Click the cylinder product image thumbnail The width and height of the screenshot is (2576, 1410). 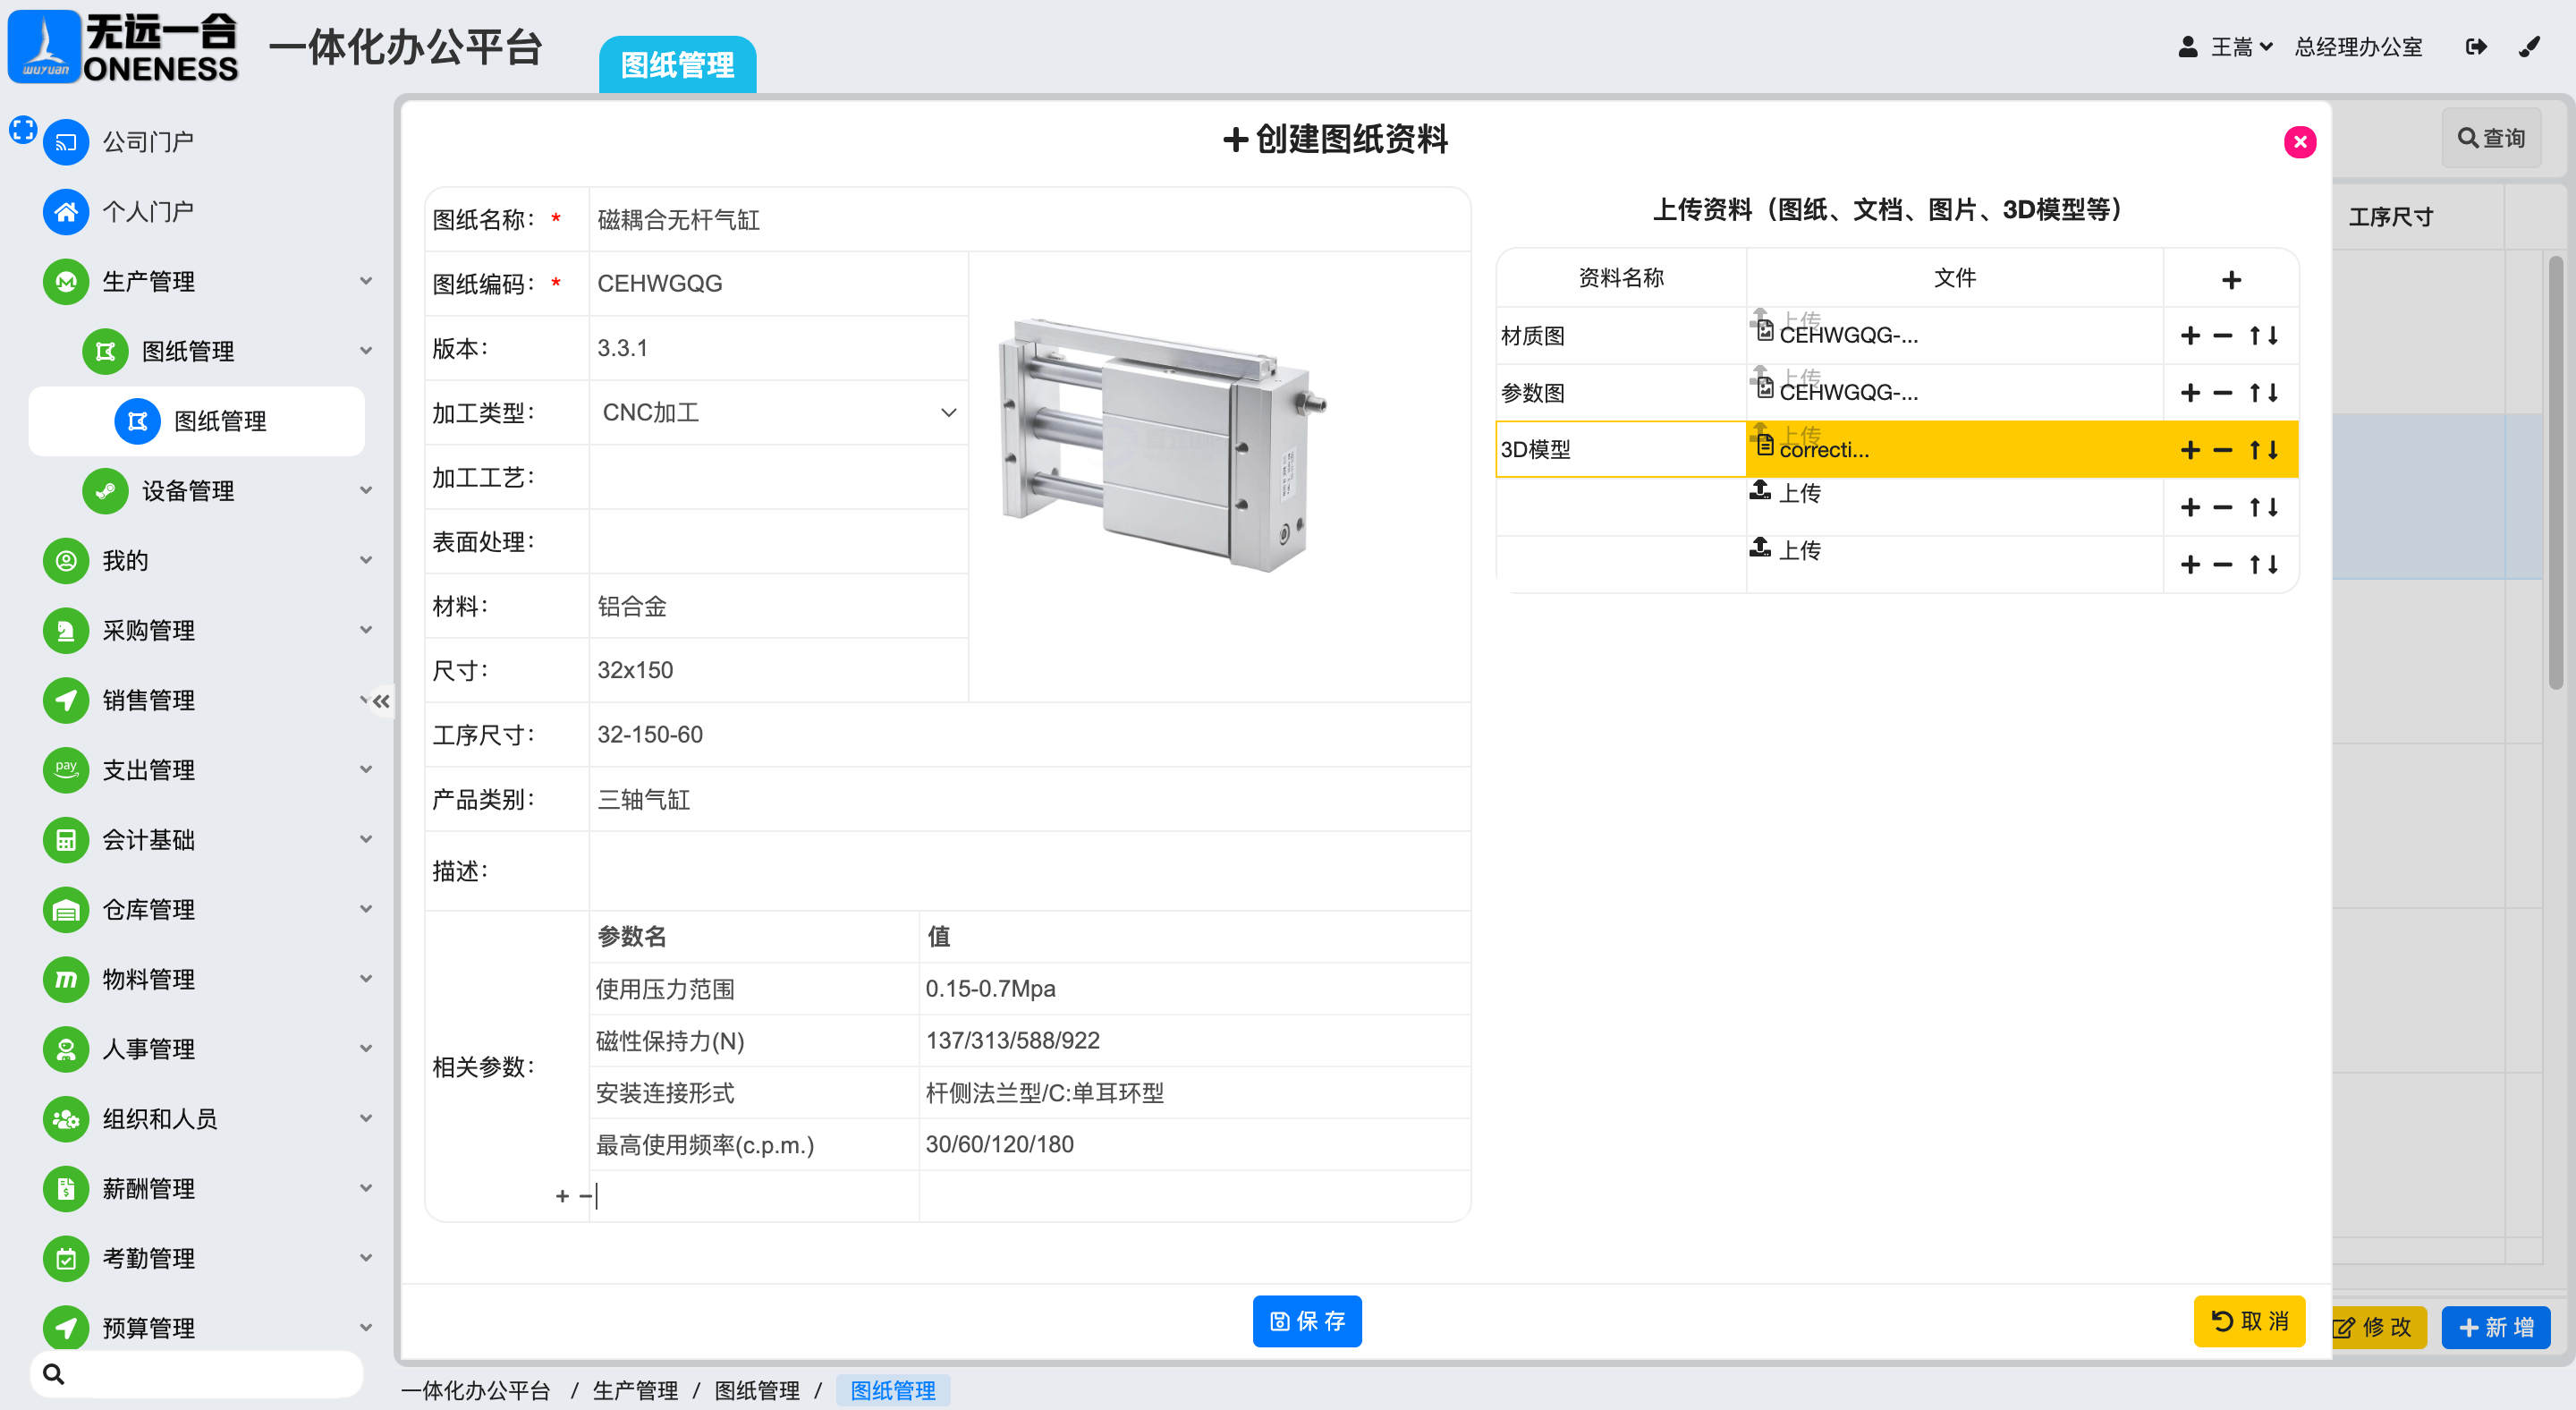point(1164,445)
